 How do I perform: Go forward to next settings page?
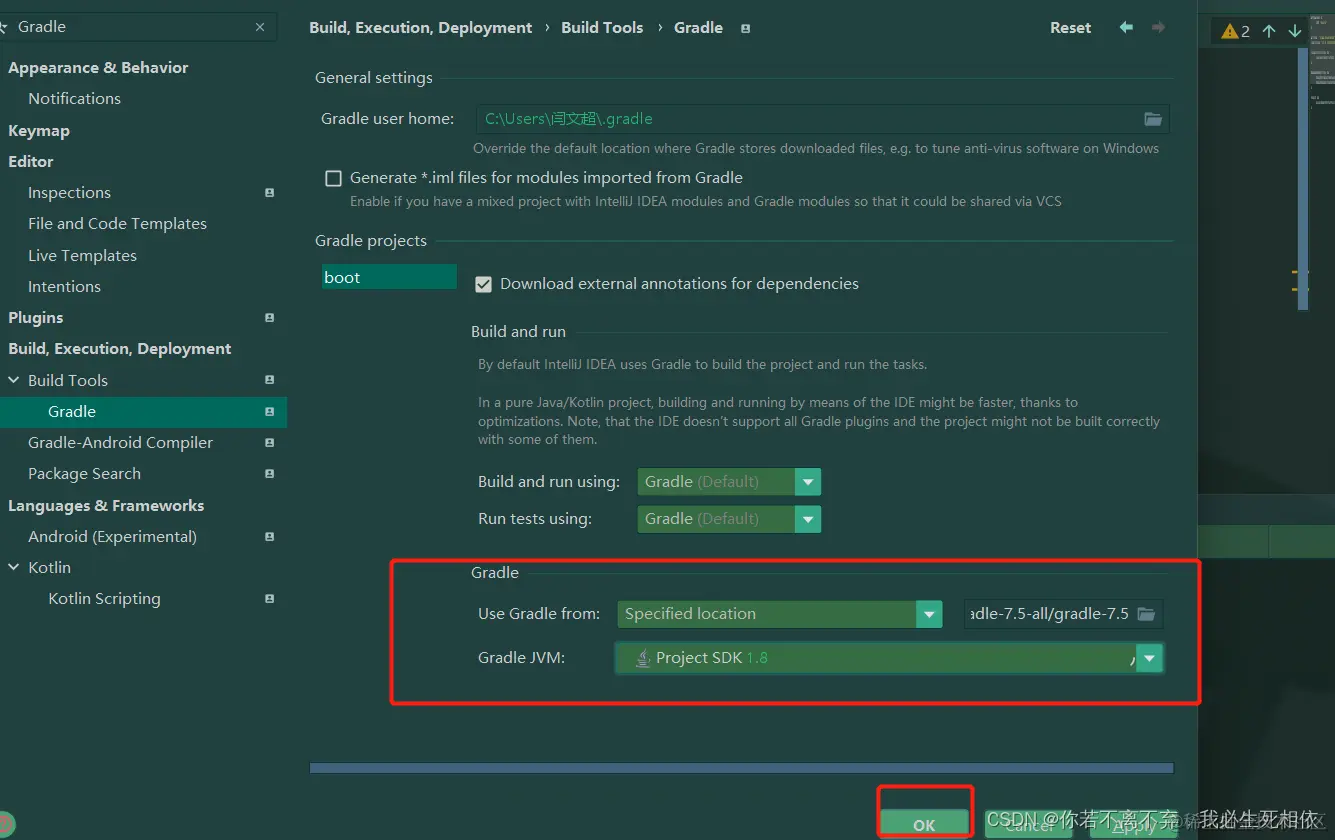[1158, 28]
